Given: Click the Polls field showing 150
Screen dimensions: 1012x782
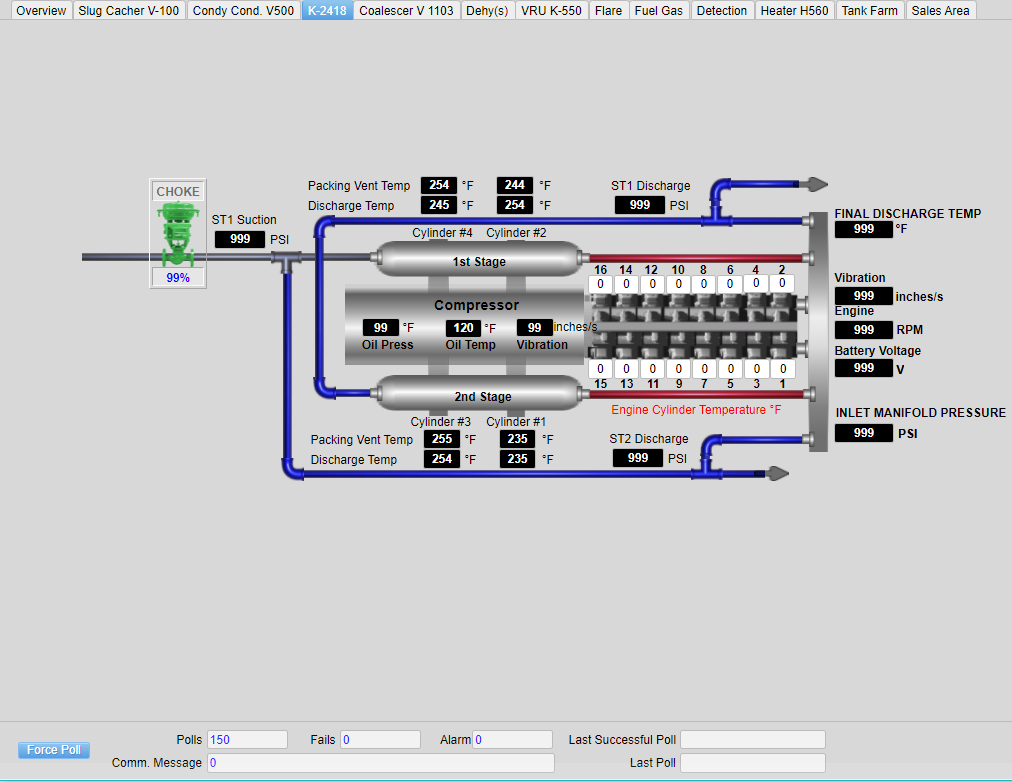Looking at the screenshot, I should point(247,739).
